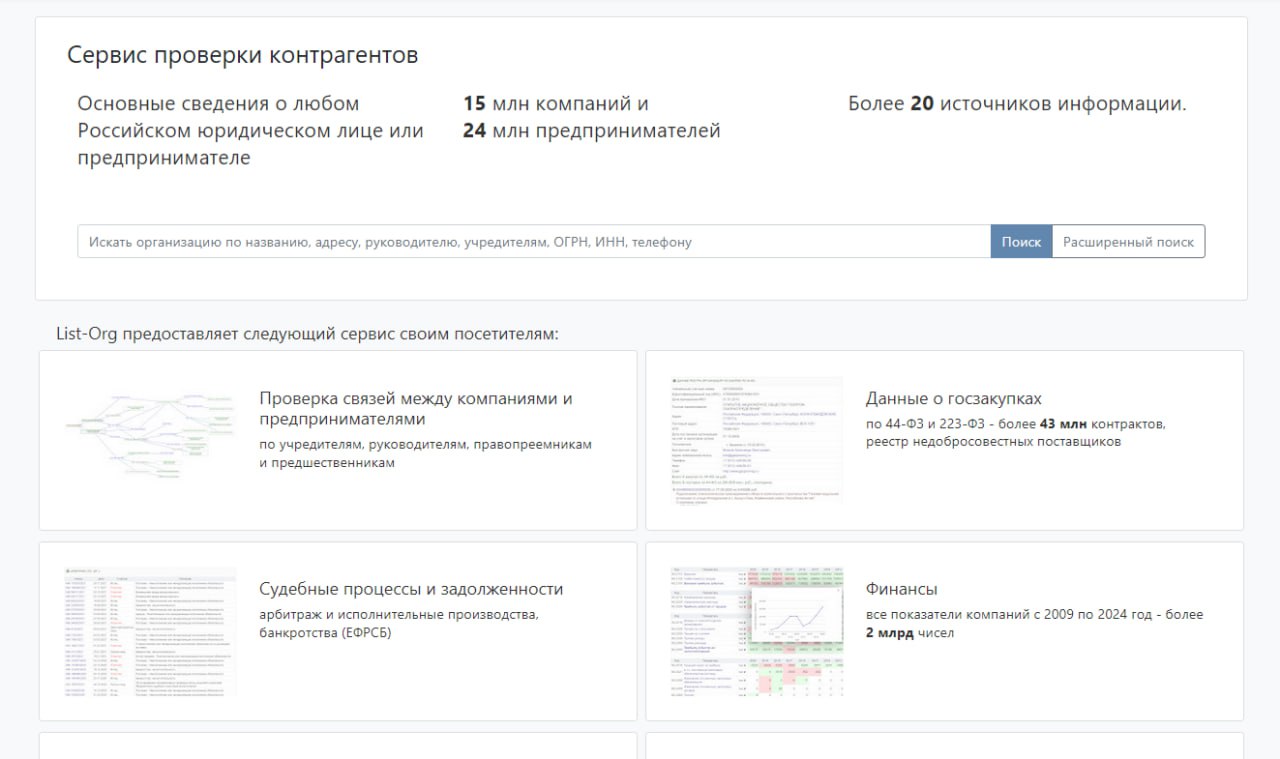Viewport: 1280px width, 759px height.
Task: Click the company connections graph thumbnail
Action: tap(150, 438)
